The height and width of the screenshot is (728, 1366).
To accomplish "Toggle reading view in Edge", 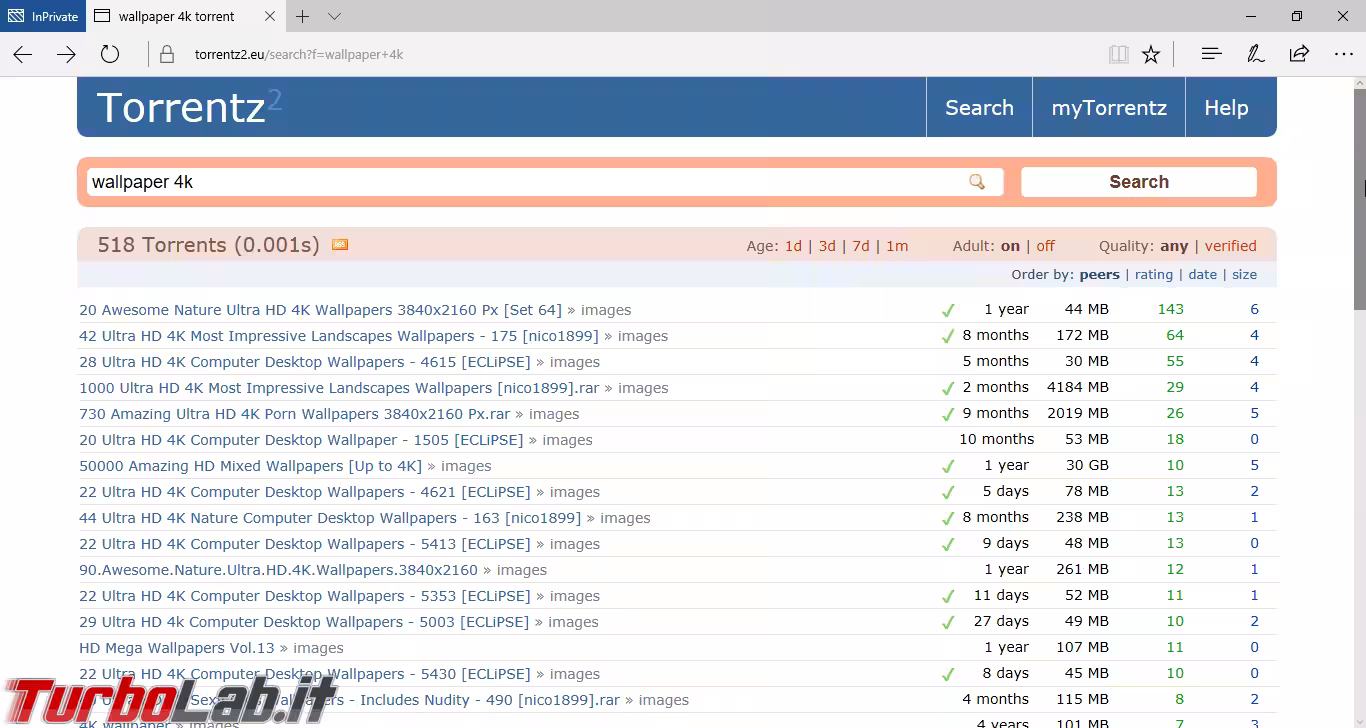I will point(1119,54).
